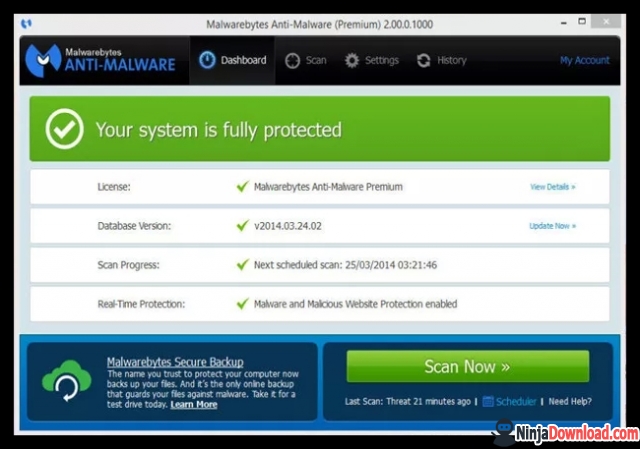Click the Scan Progress green checkmark
This screenshot has height=449, width=640.
[242, 265]
